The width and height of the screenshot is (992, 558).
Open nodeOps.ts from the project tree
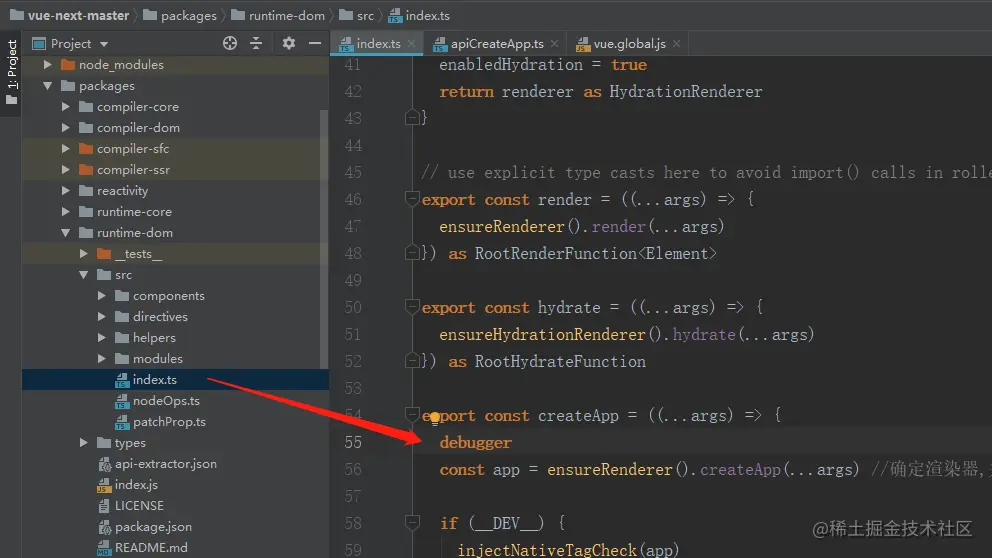[x=166, y=400]
